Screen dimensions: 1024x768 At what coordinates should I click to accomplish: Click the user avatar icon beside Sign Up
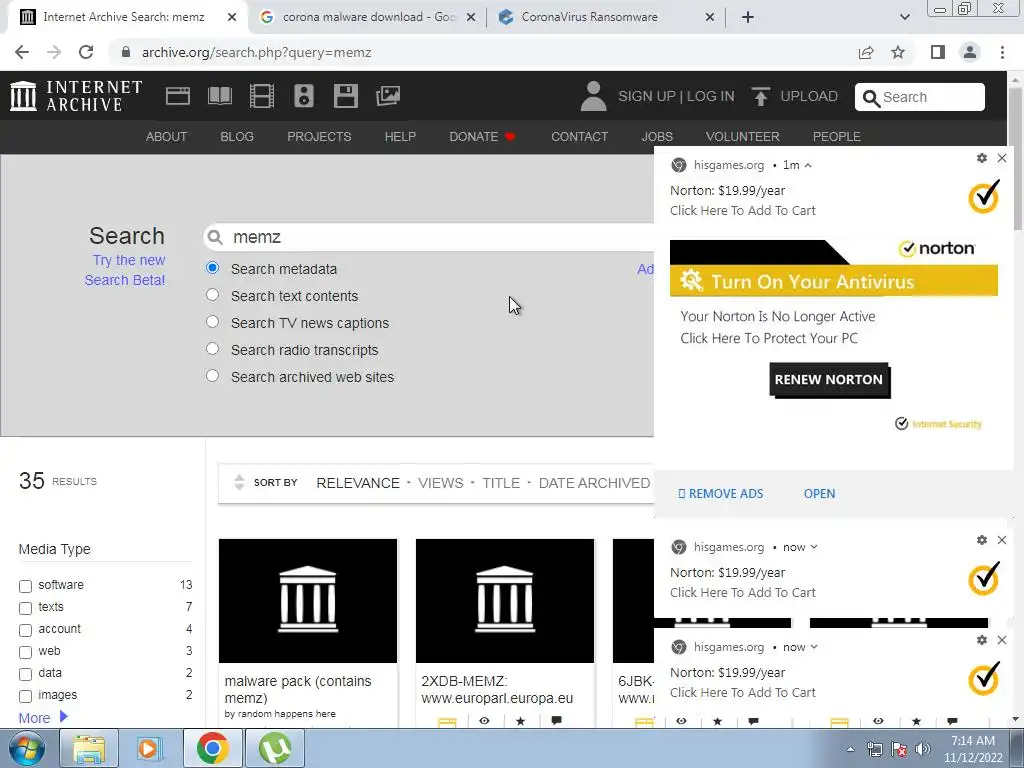tap(593, 96)
